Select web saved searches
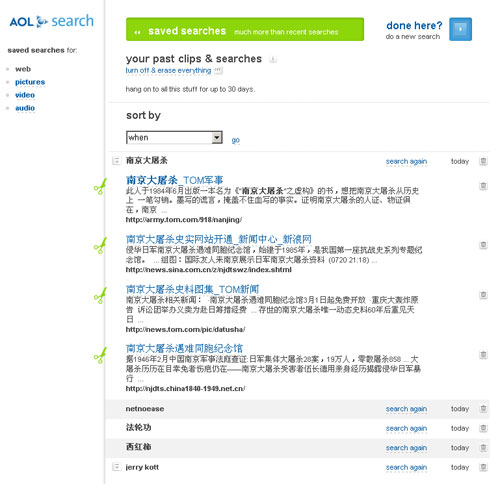The width and height of the screenshot is (500, 484). 23,69
